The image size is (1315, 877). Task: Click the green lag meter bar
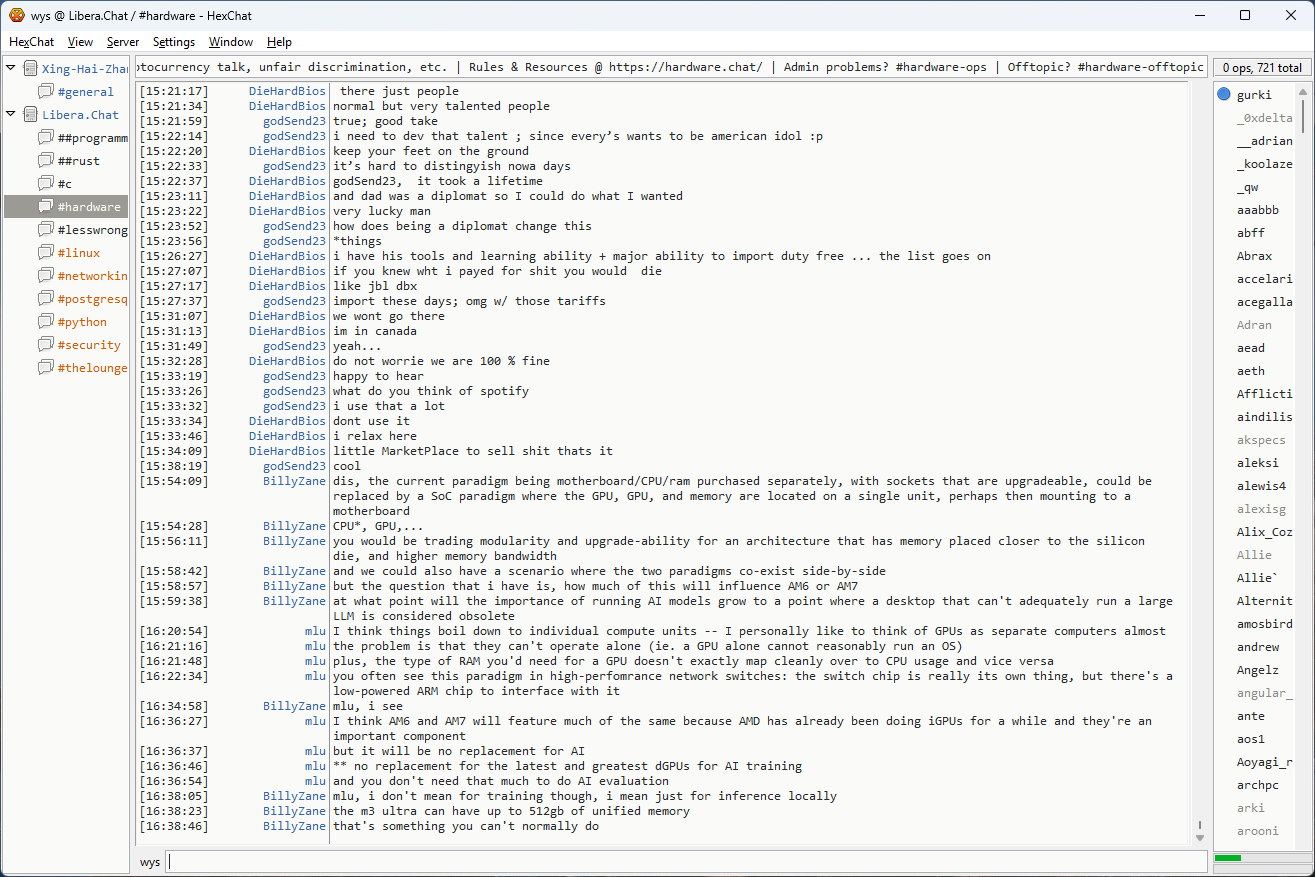(x=1227, y=858)
